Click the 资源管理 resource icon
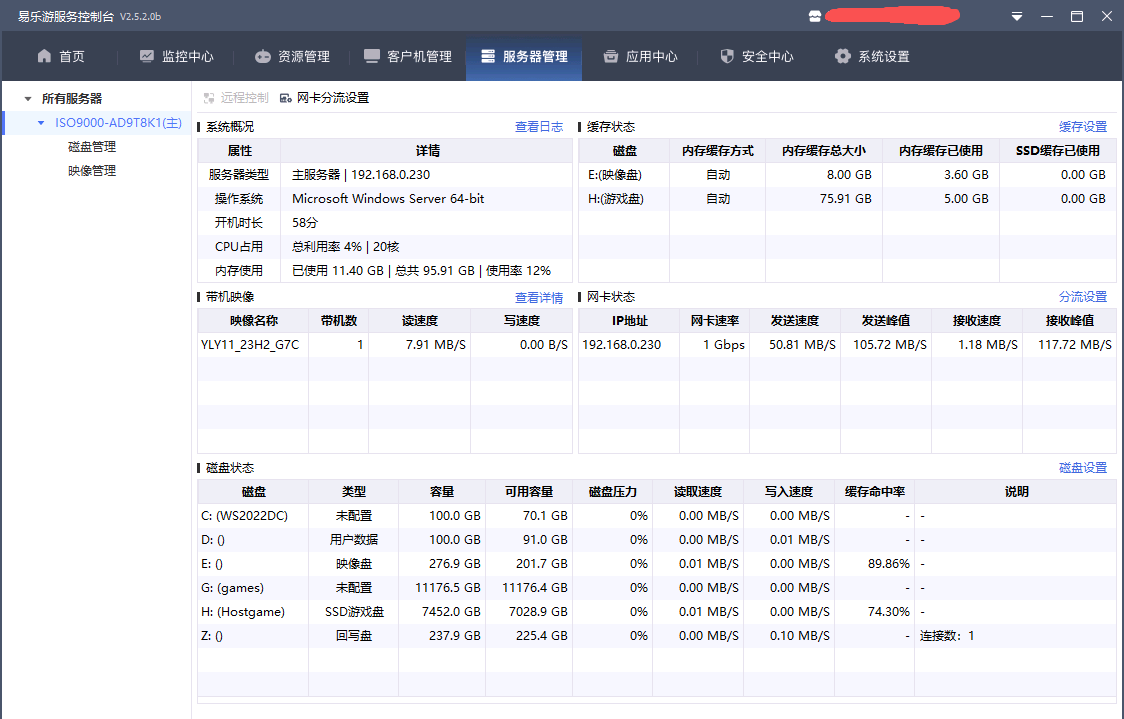Screen dimensions: 1124x719 tap(263, 56)
